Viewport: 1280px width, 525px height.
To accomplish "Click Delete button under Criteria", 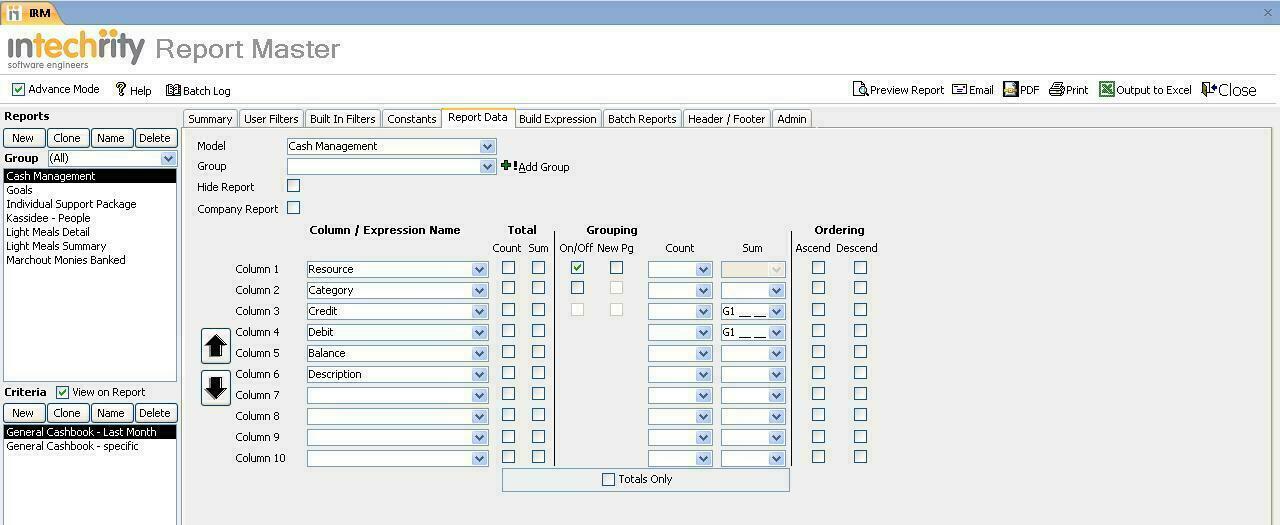I will tap(154, 413).
